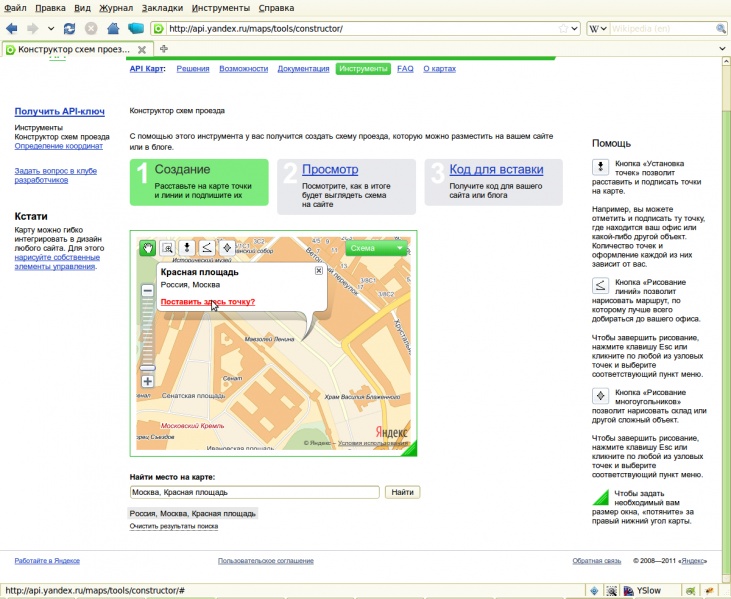
Task: Open the back/forward history dropdown arrow
Action: pos(51,28)
